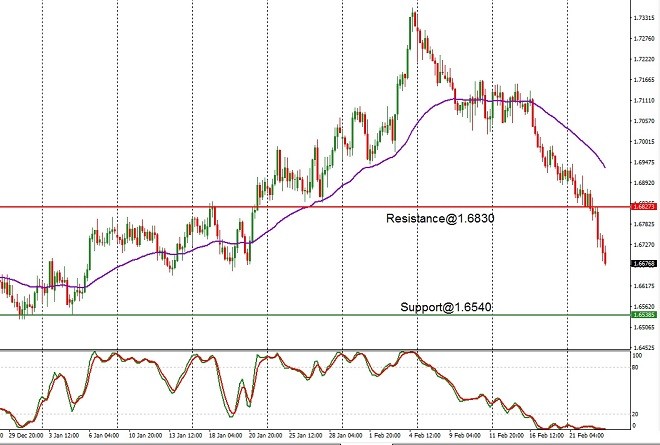This screenshot has width=660, height=445.
Task: Click the black current price 1.66788 tag
Action: click(644, 264)
